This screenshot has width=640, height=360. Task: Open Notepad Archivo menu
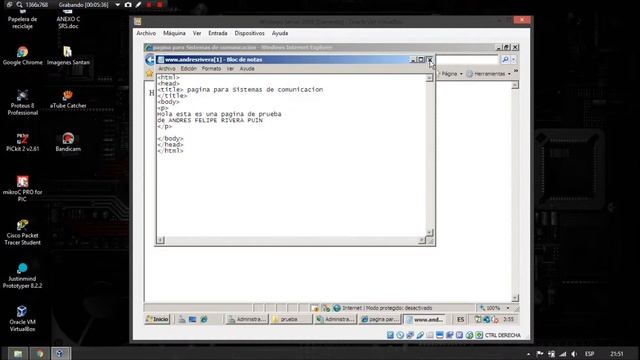167,69
